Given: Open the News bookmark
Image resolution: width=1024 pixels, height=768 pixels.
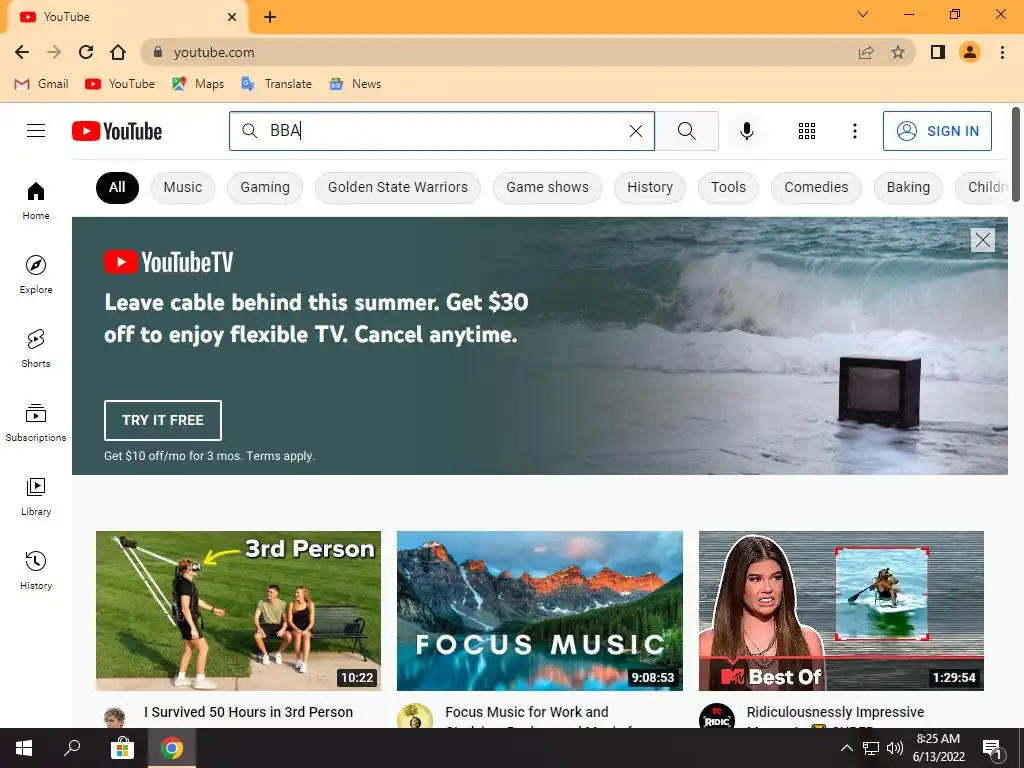Looking at the screenshot, I should tap(355, 84).
